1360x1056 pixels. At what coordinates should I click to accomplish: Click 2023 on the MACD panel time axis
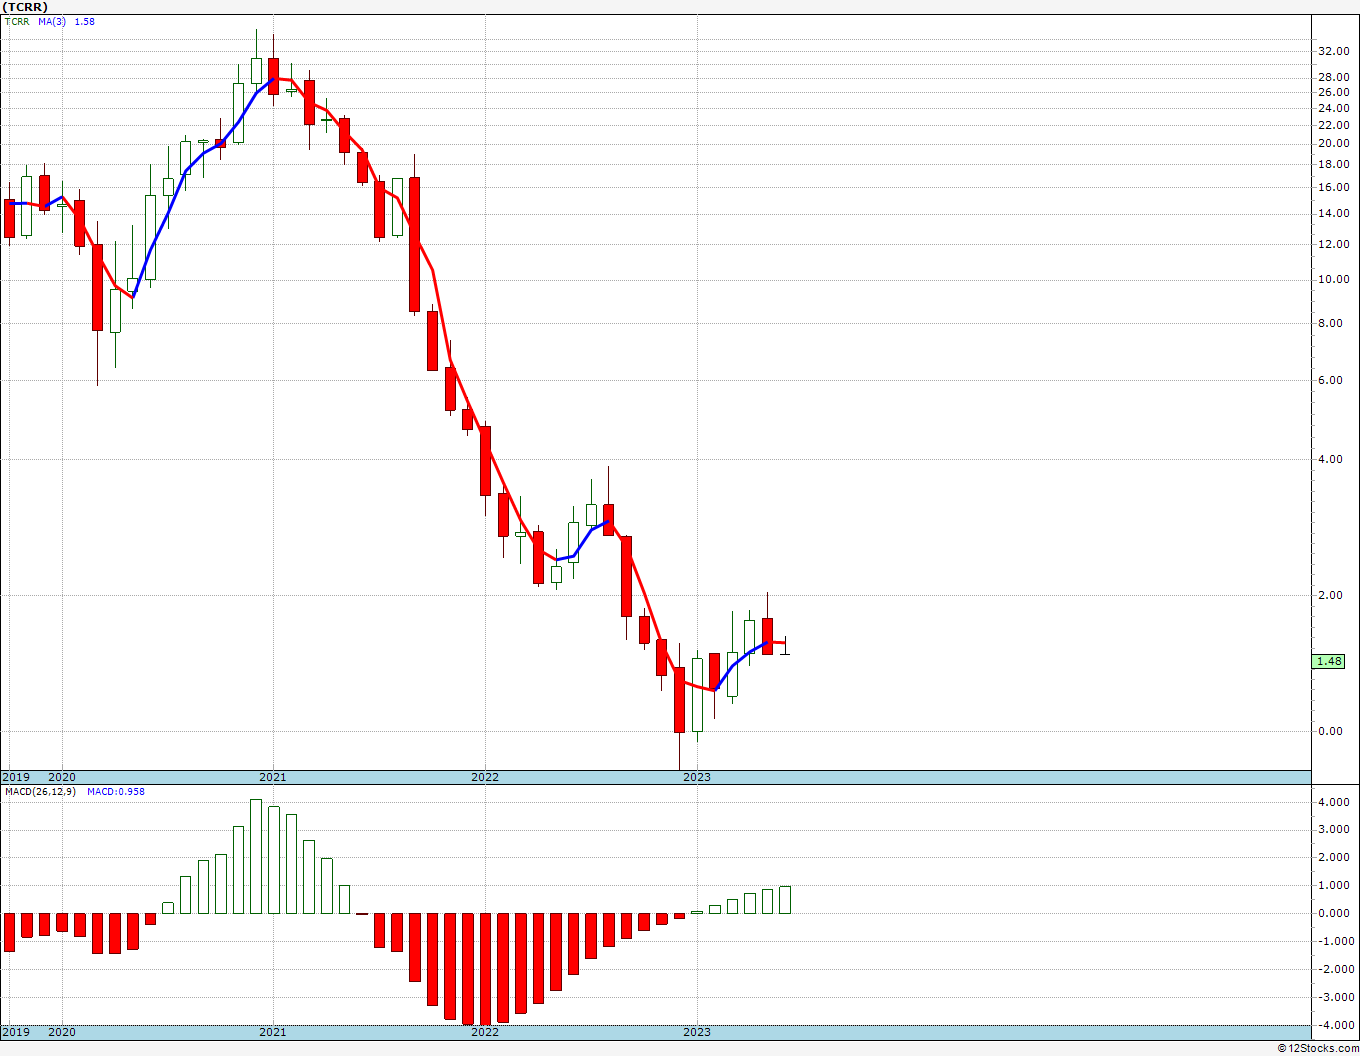(x=697, y=1032)
